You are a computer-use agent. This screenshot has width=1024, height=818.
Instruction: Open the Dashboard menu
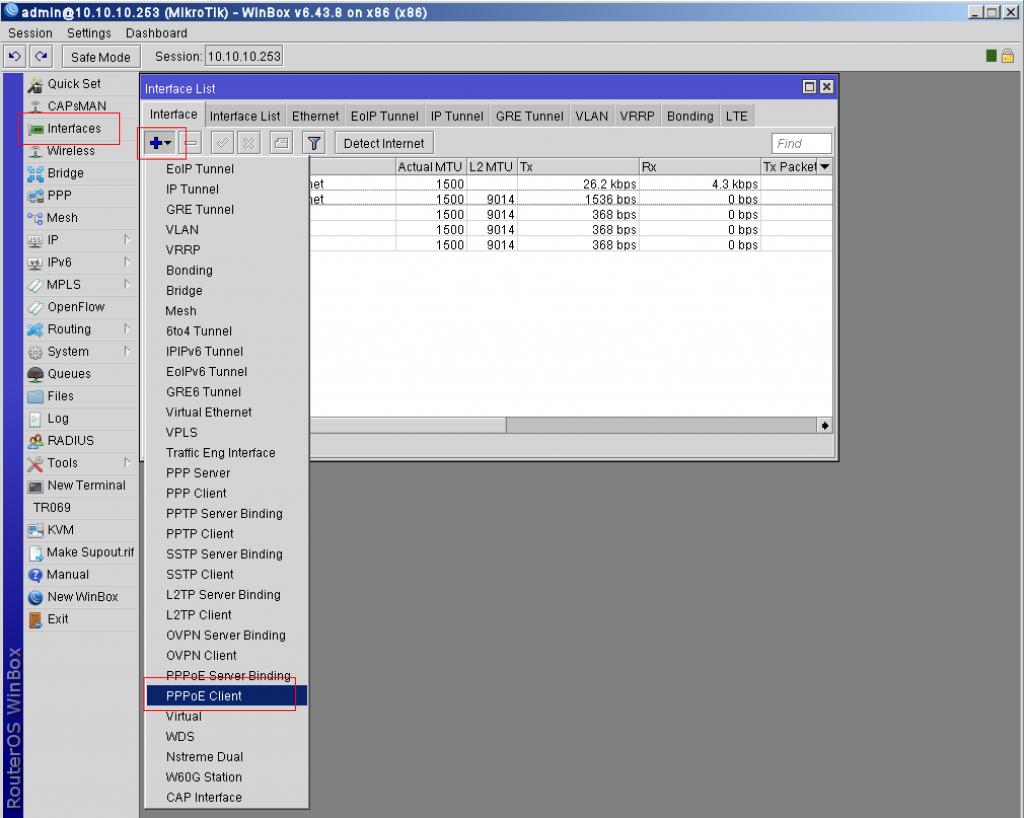pos(156,33)
